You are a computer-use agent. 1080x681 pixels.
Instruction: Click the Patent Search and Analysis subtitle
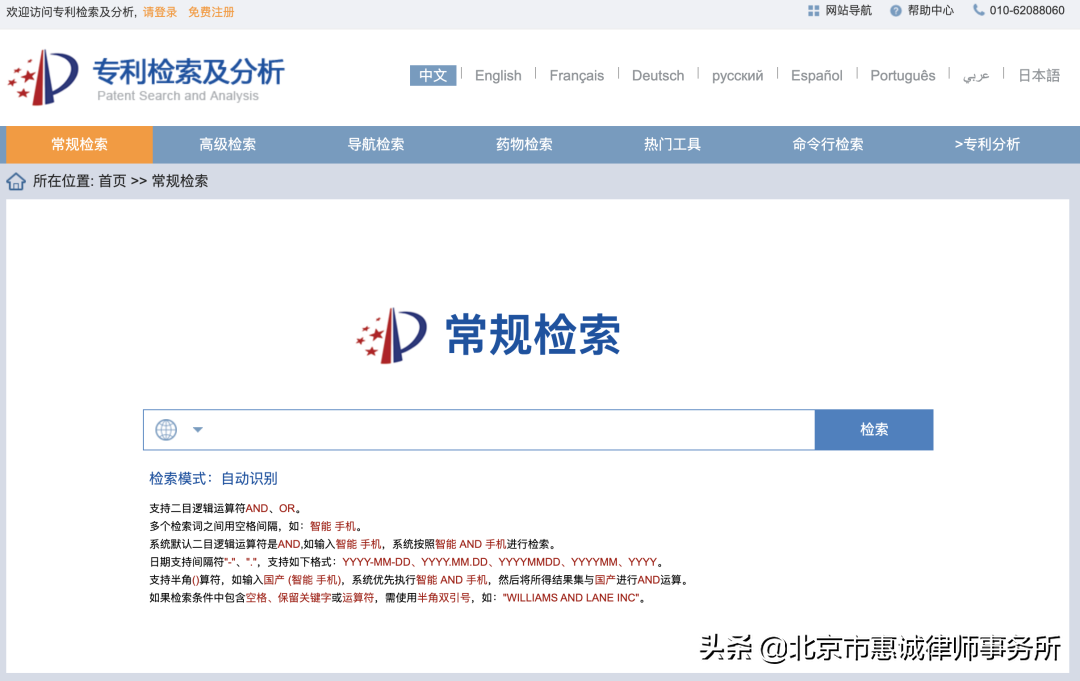[x=178, y=96]
